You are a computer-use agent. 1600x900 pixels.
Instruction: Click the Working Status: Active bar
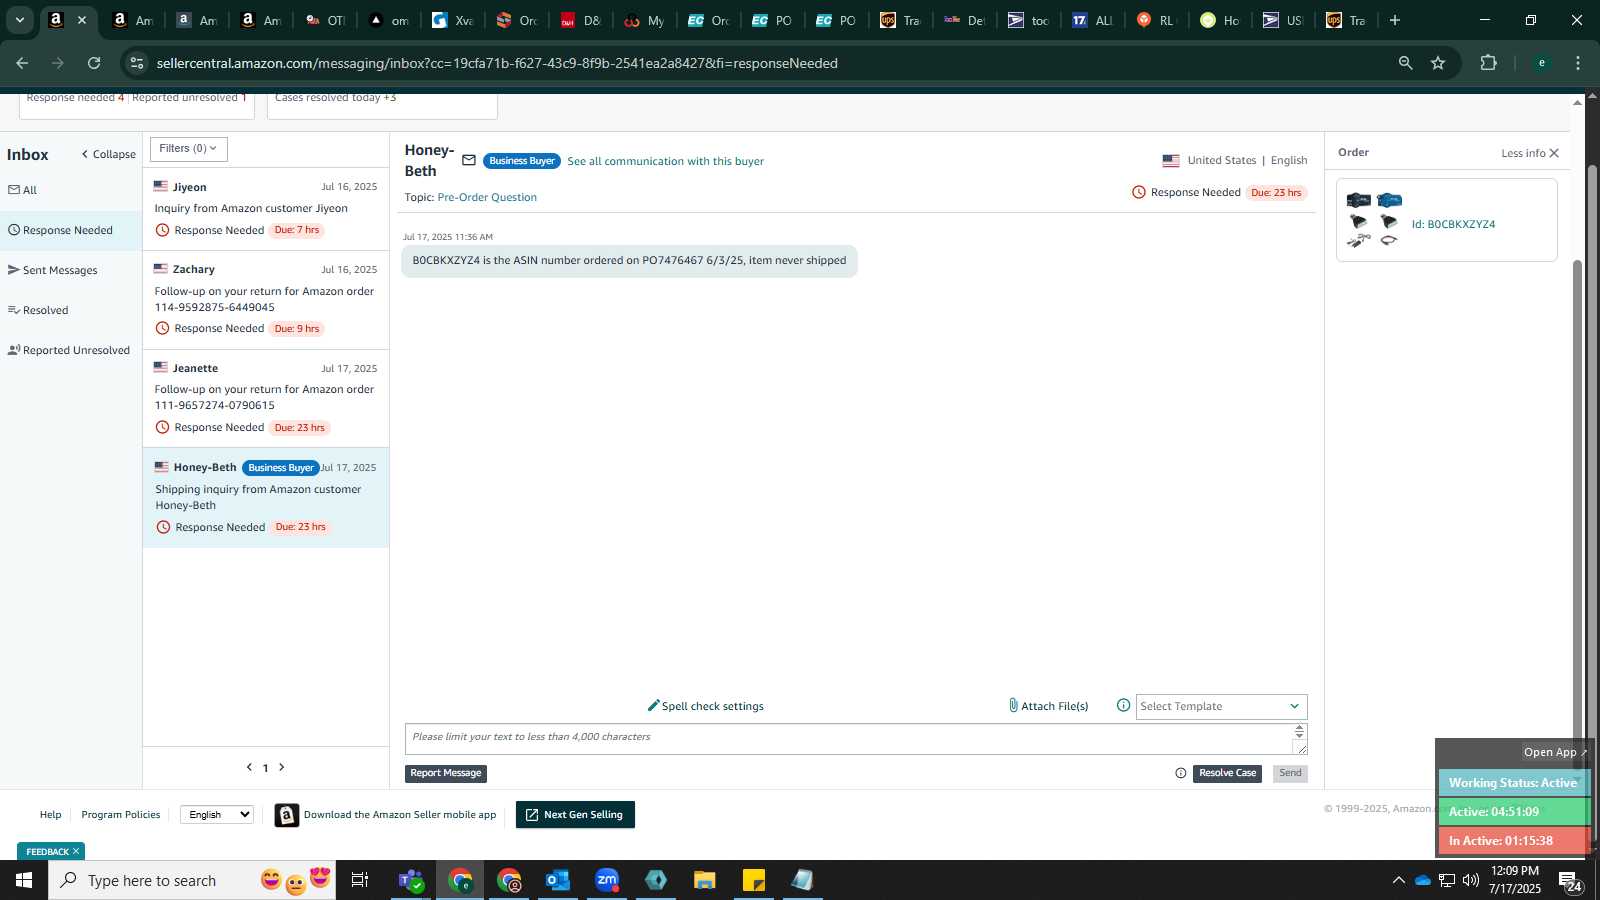coord(1512,783)
